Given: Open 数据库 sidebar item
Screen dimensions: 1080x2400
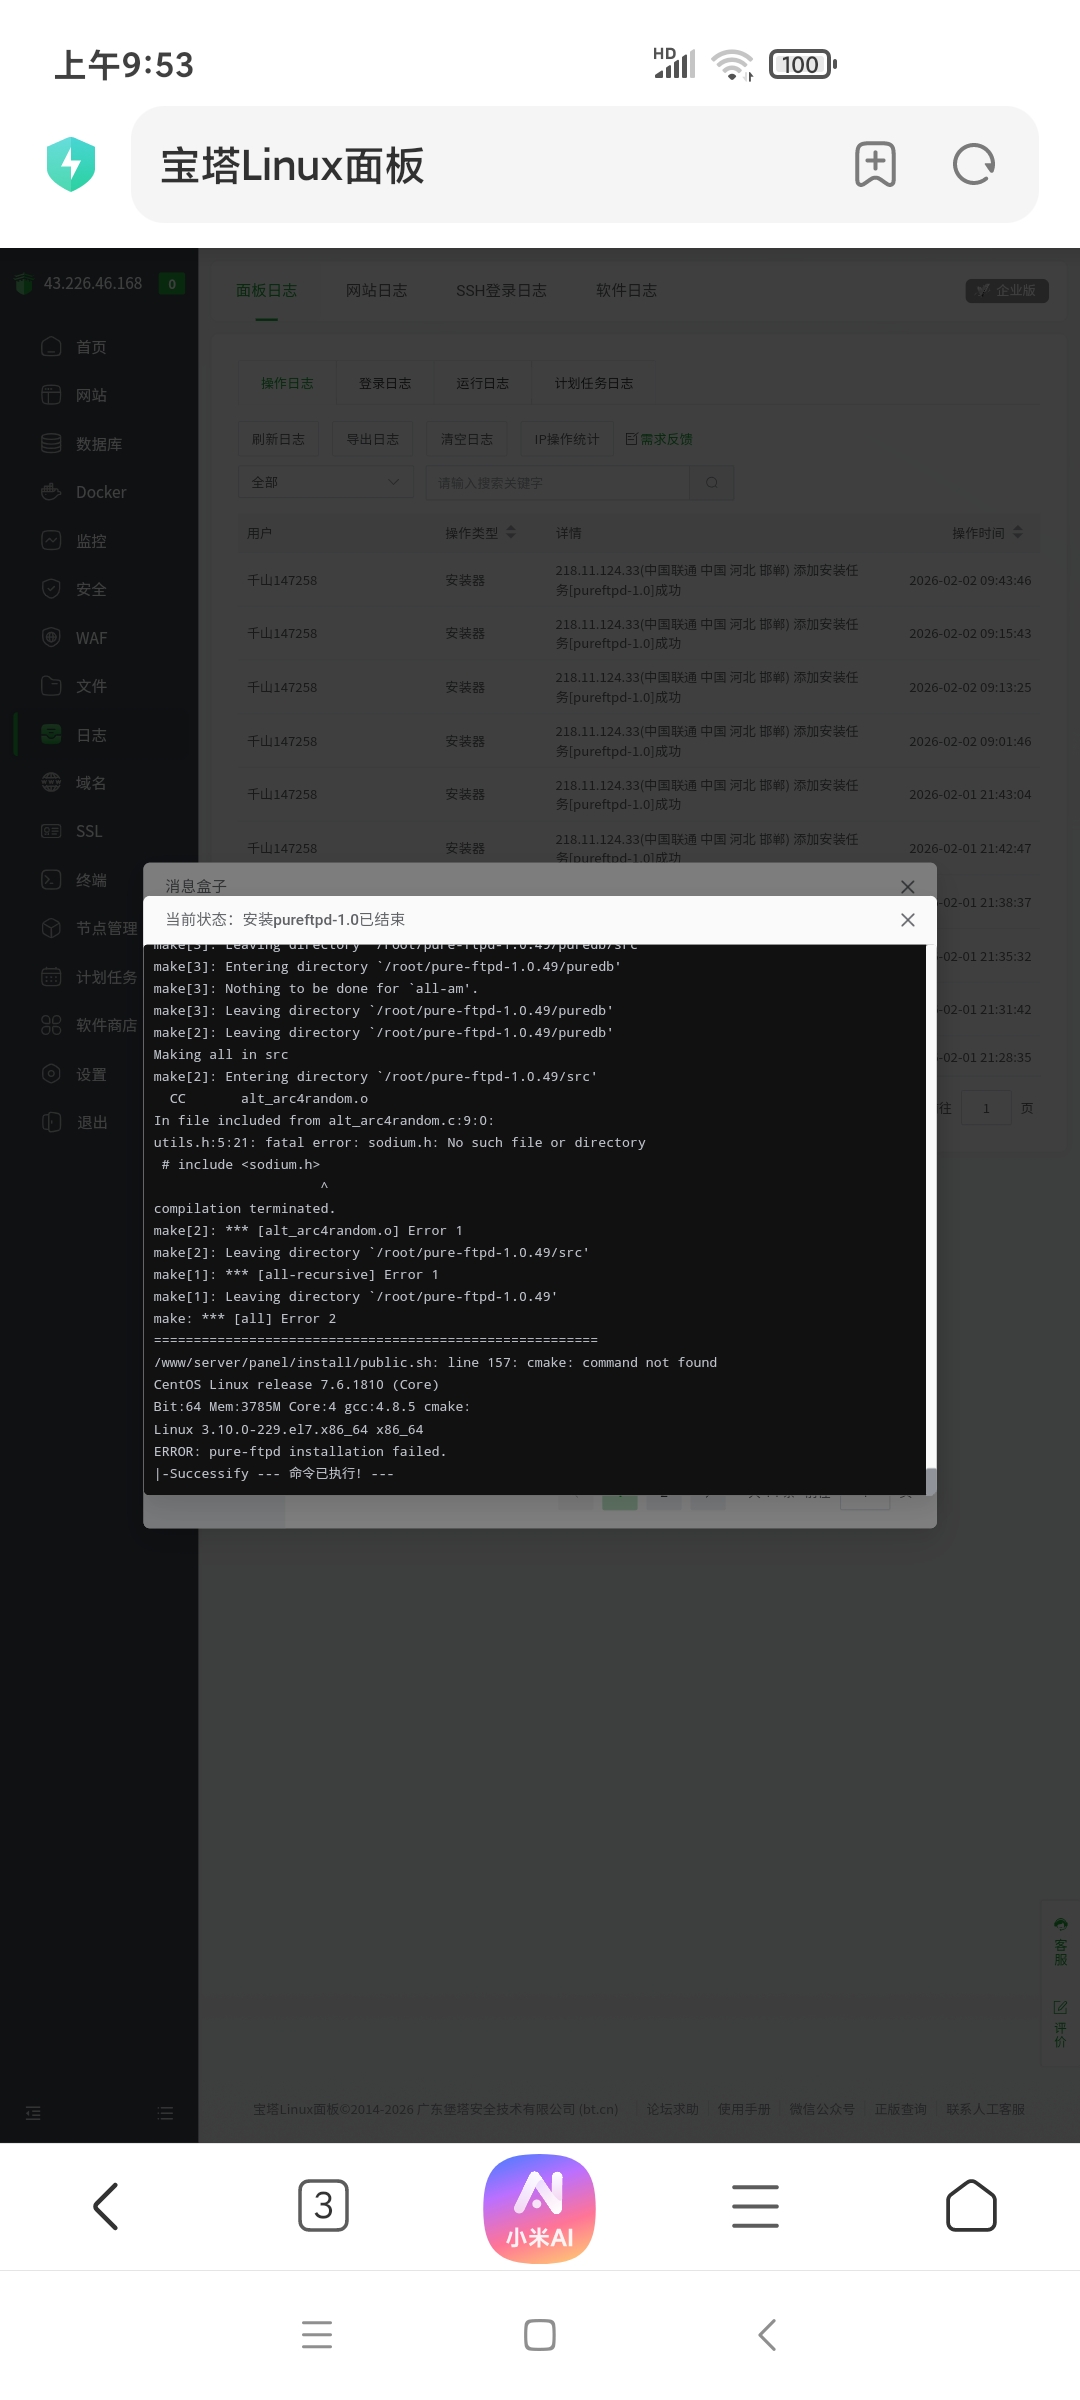Looking at the screenshot, I should (x=99, y=444).
